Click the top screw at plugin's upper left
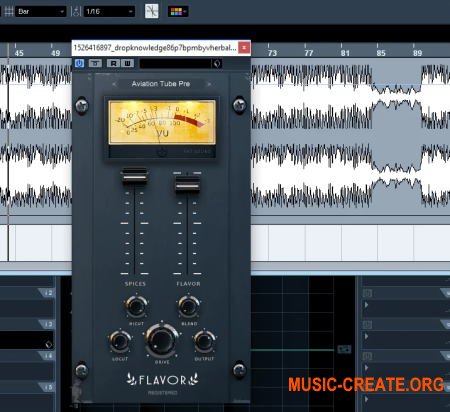The height and width of the screenshot is (412, 450). tap(81, 105)
